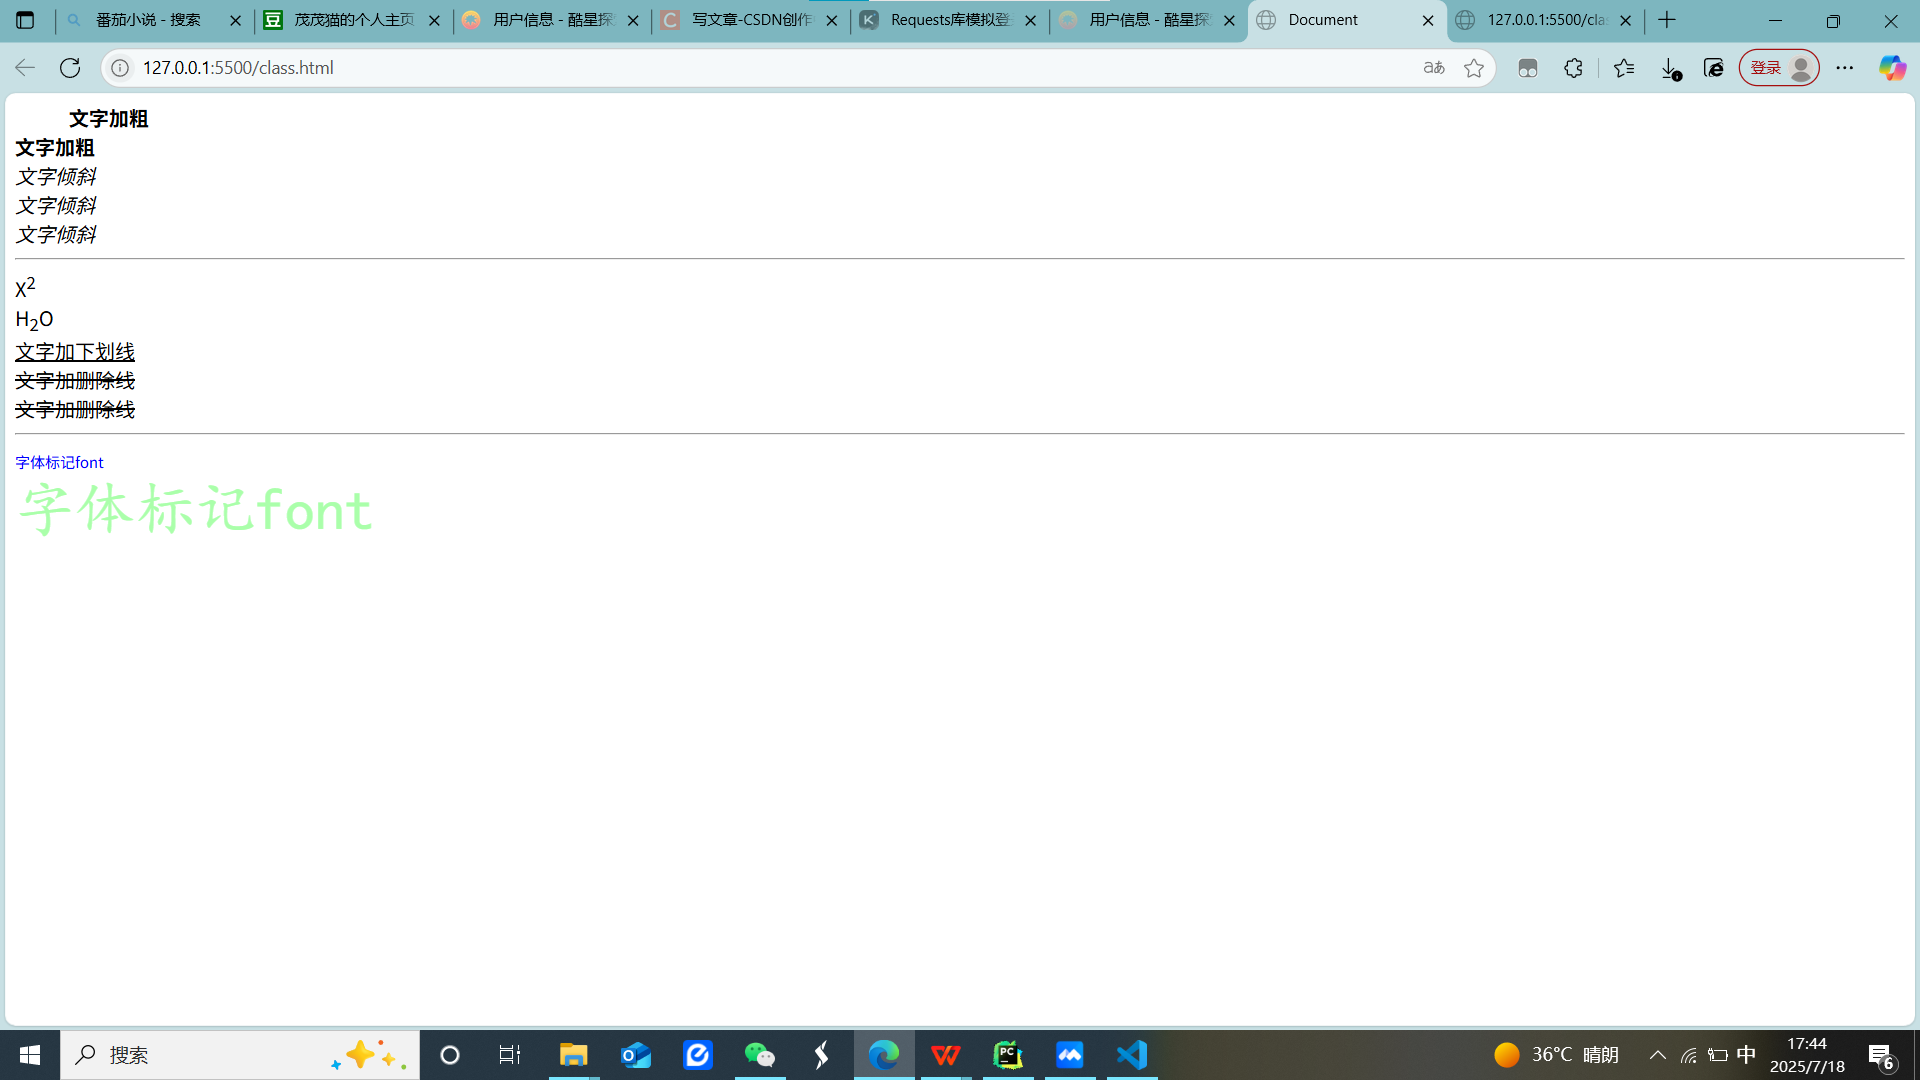
Task: Open split screen icon in toolbar
Action: coord(1528,68)
